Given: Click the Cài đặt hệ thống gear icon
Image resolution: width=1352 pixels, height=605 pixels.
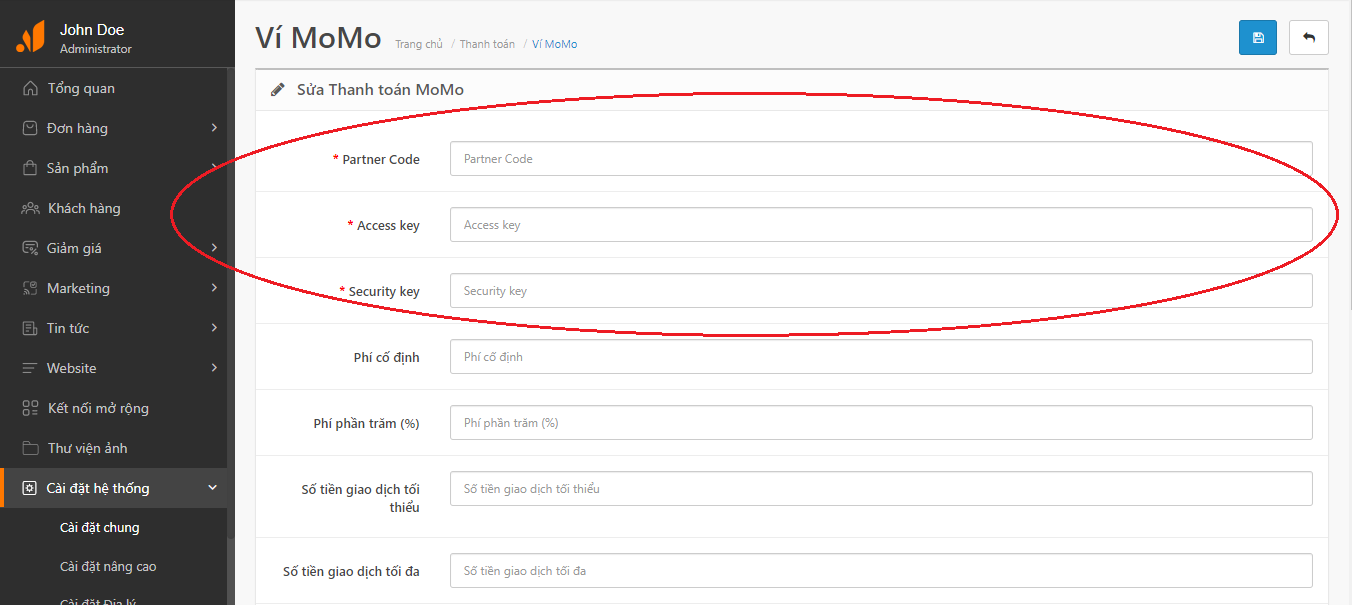Looking at the screenshot, I should (30, 488).
